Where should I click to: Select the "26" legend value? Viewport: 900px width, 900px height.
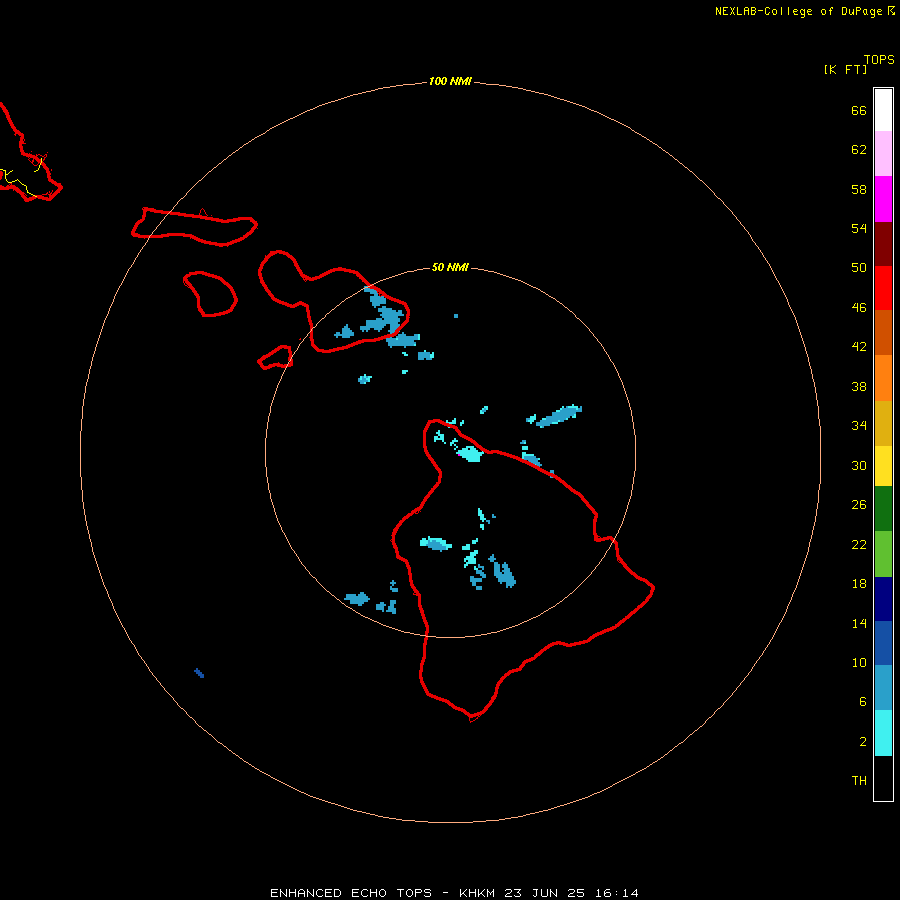[x=859, y=505]
